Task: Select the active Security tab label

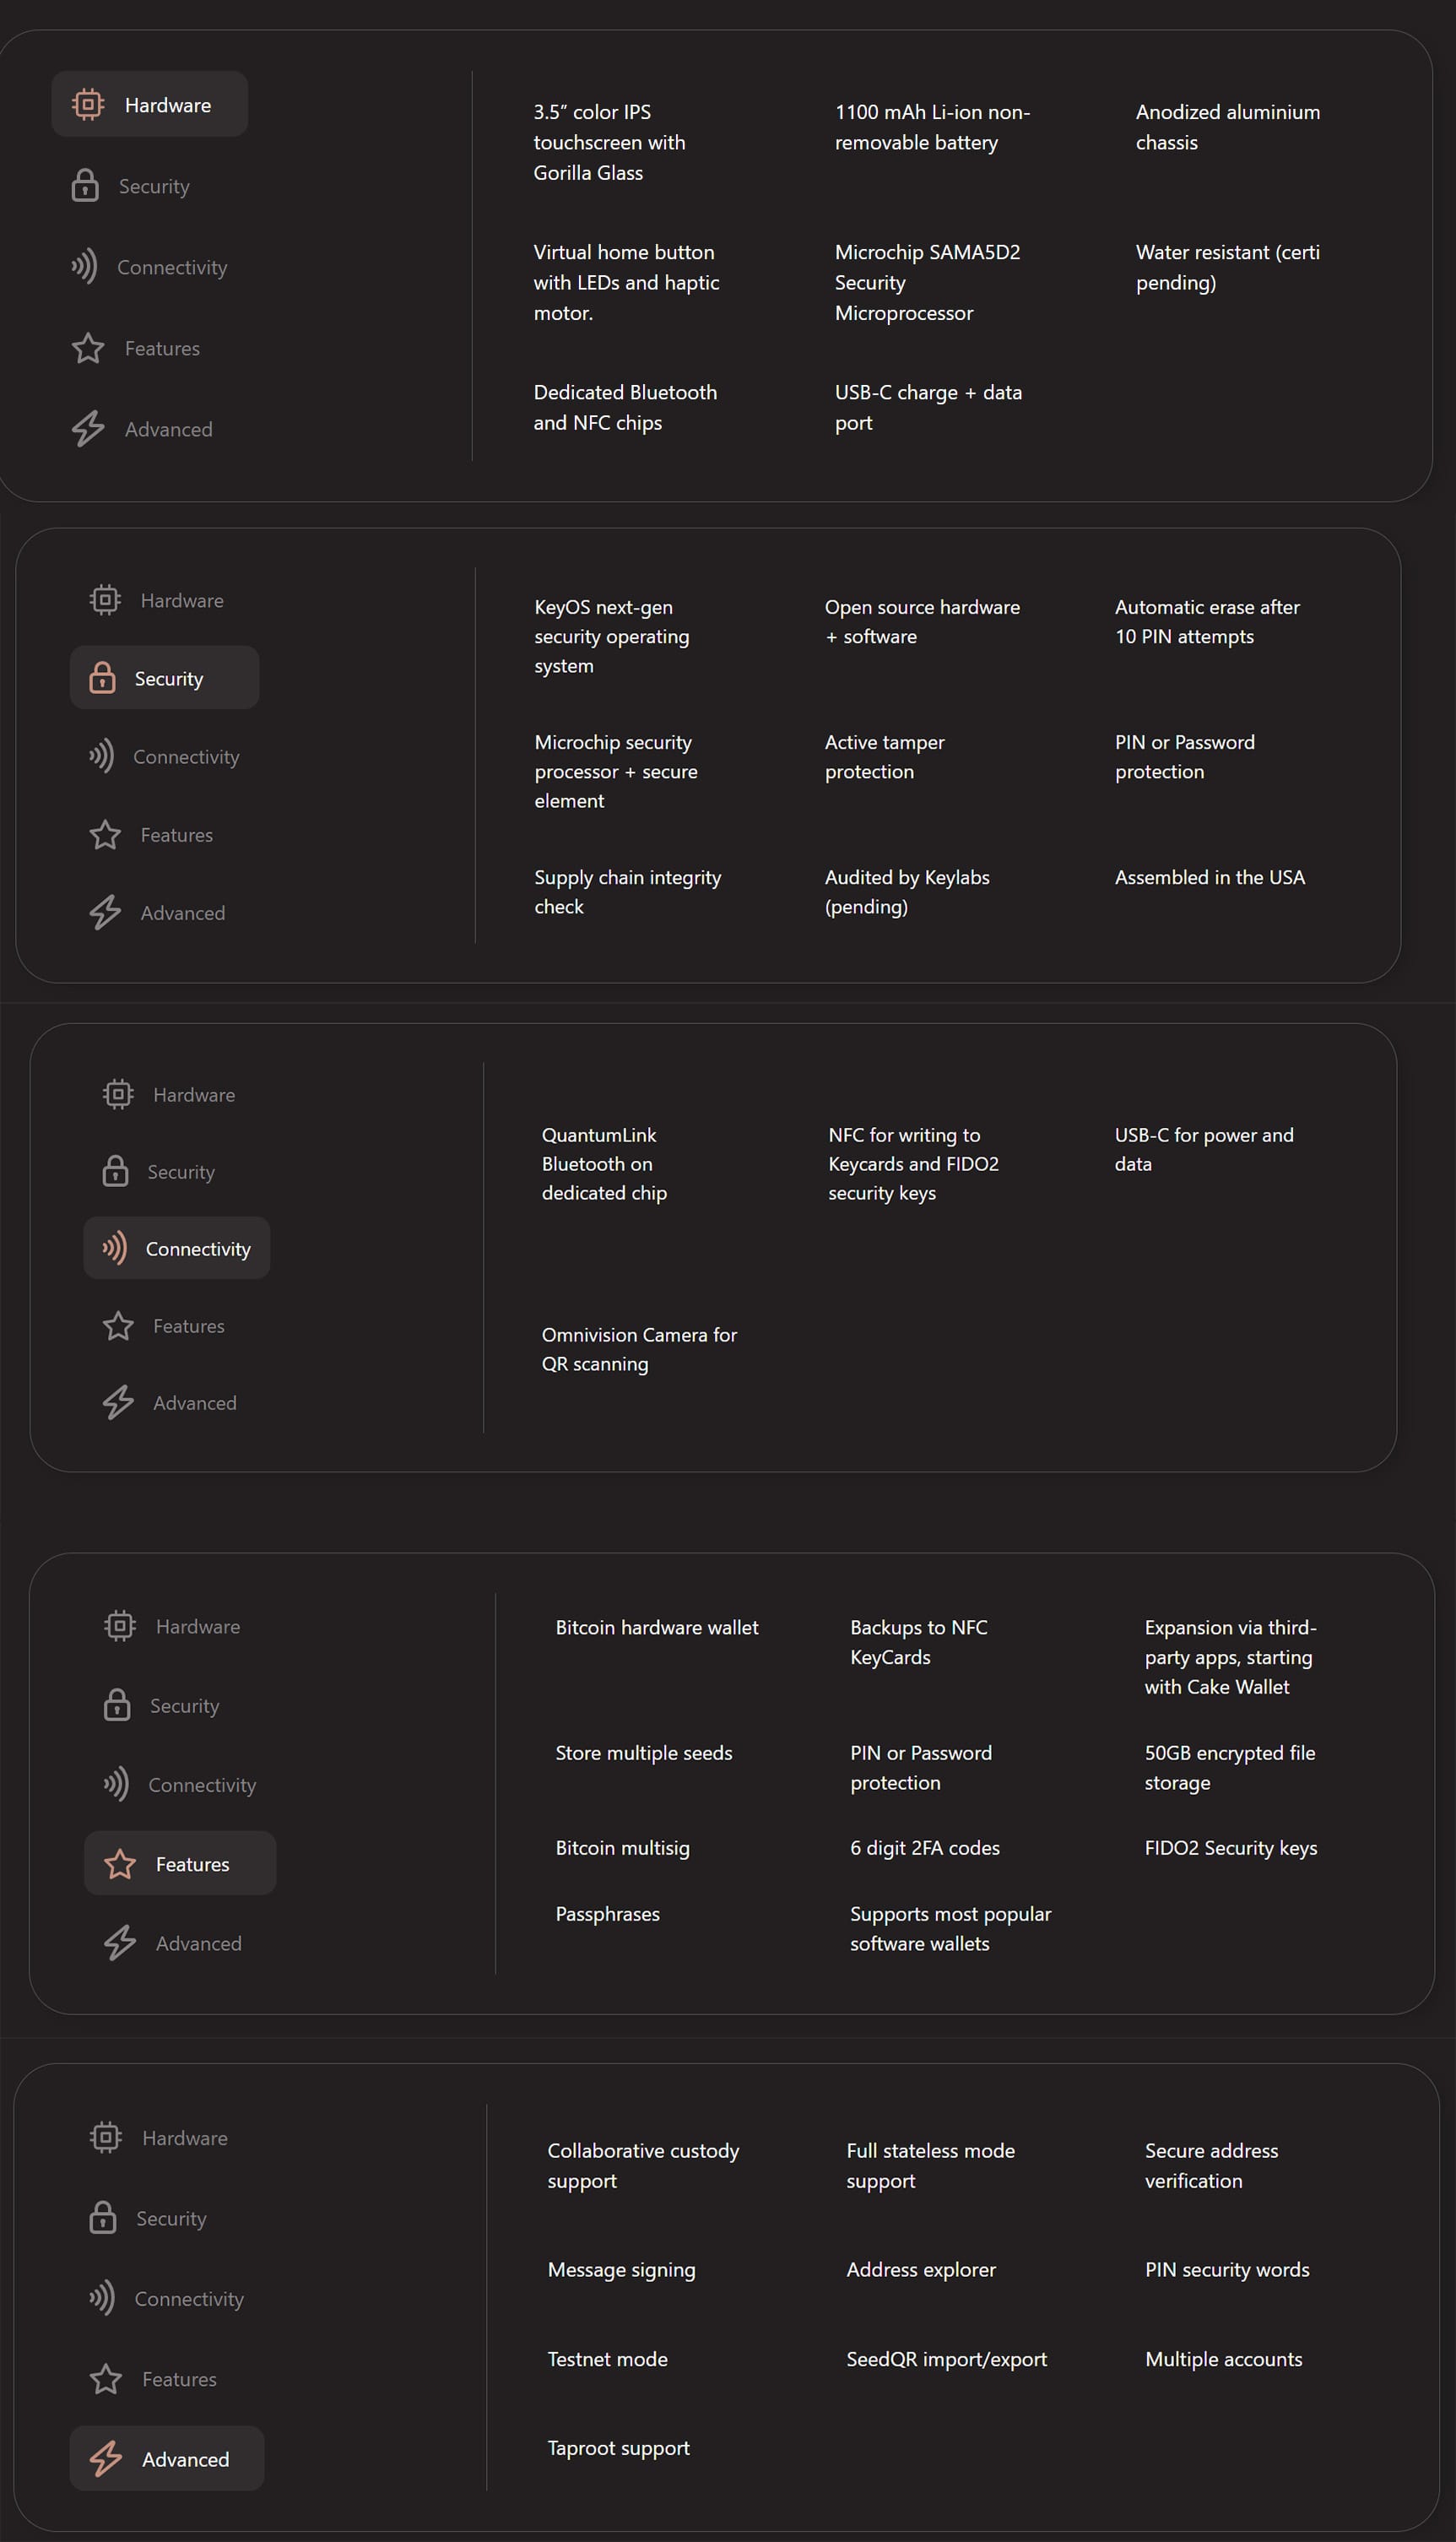Action: tap(169, 679)
